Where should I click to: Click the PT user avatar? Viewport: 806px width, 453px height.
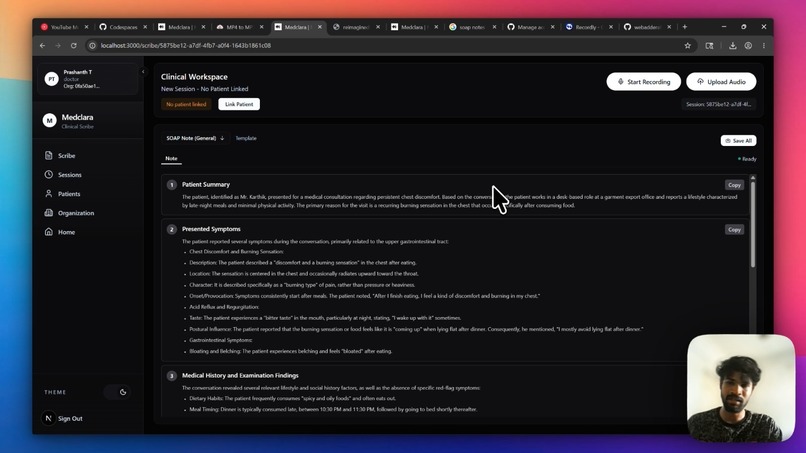coord(51,79)
